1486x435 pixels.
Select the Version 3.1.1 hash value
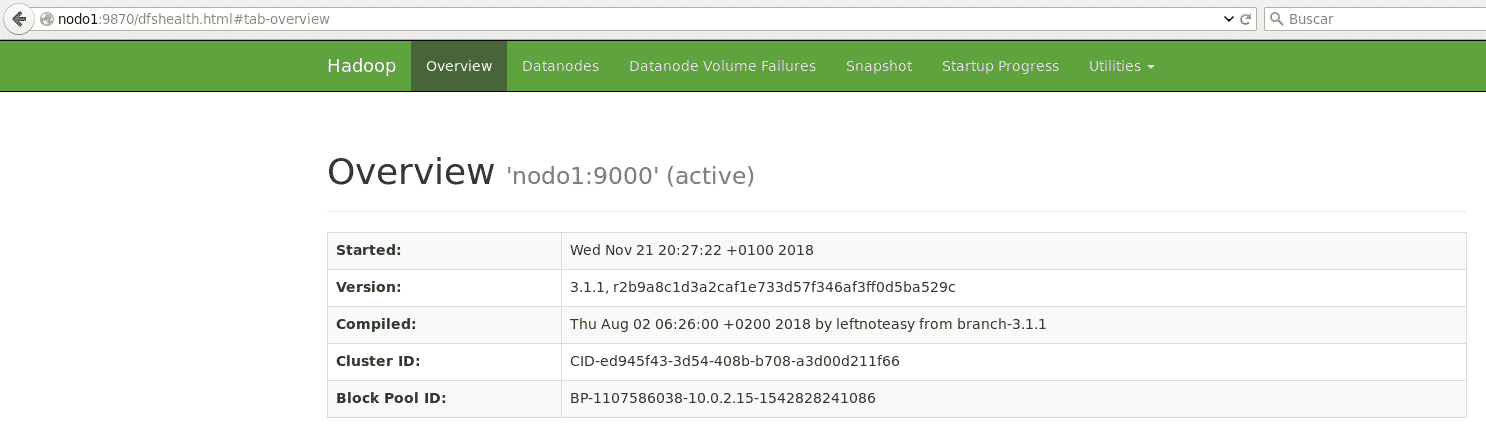(x=762, y=287)
